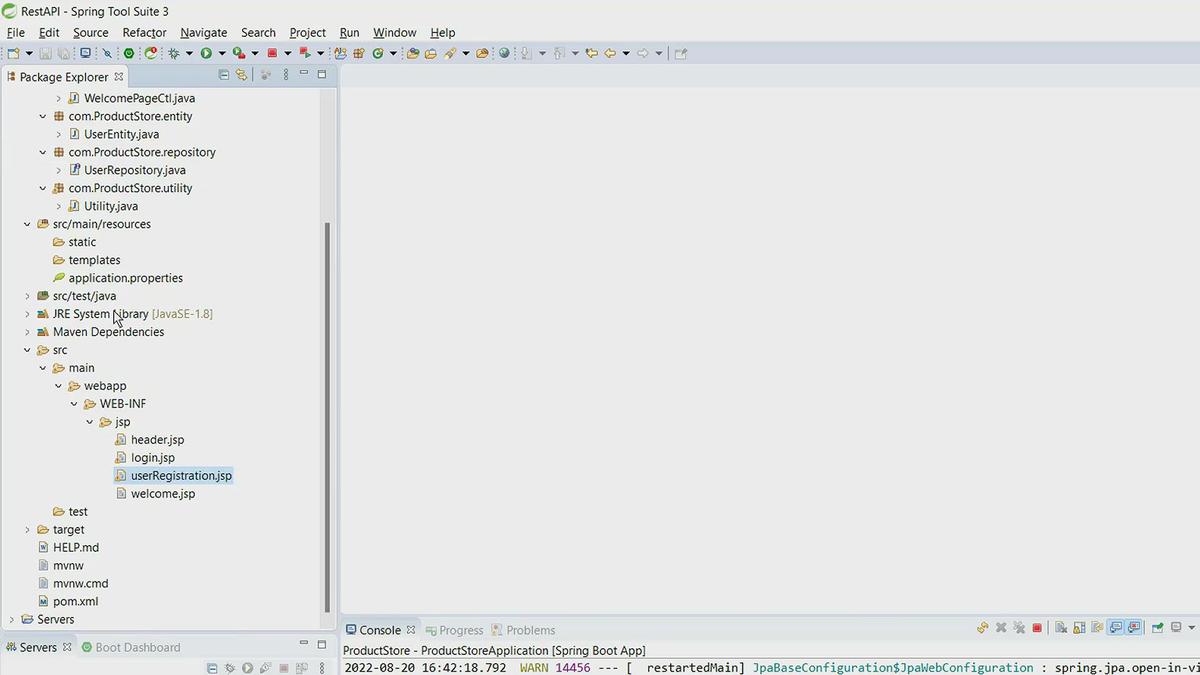
Task: Close the Package Explorer tab
Action: point(119,76)
